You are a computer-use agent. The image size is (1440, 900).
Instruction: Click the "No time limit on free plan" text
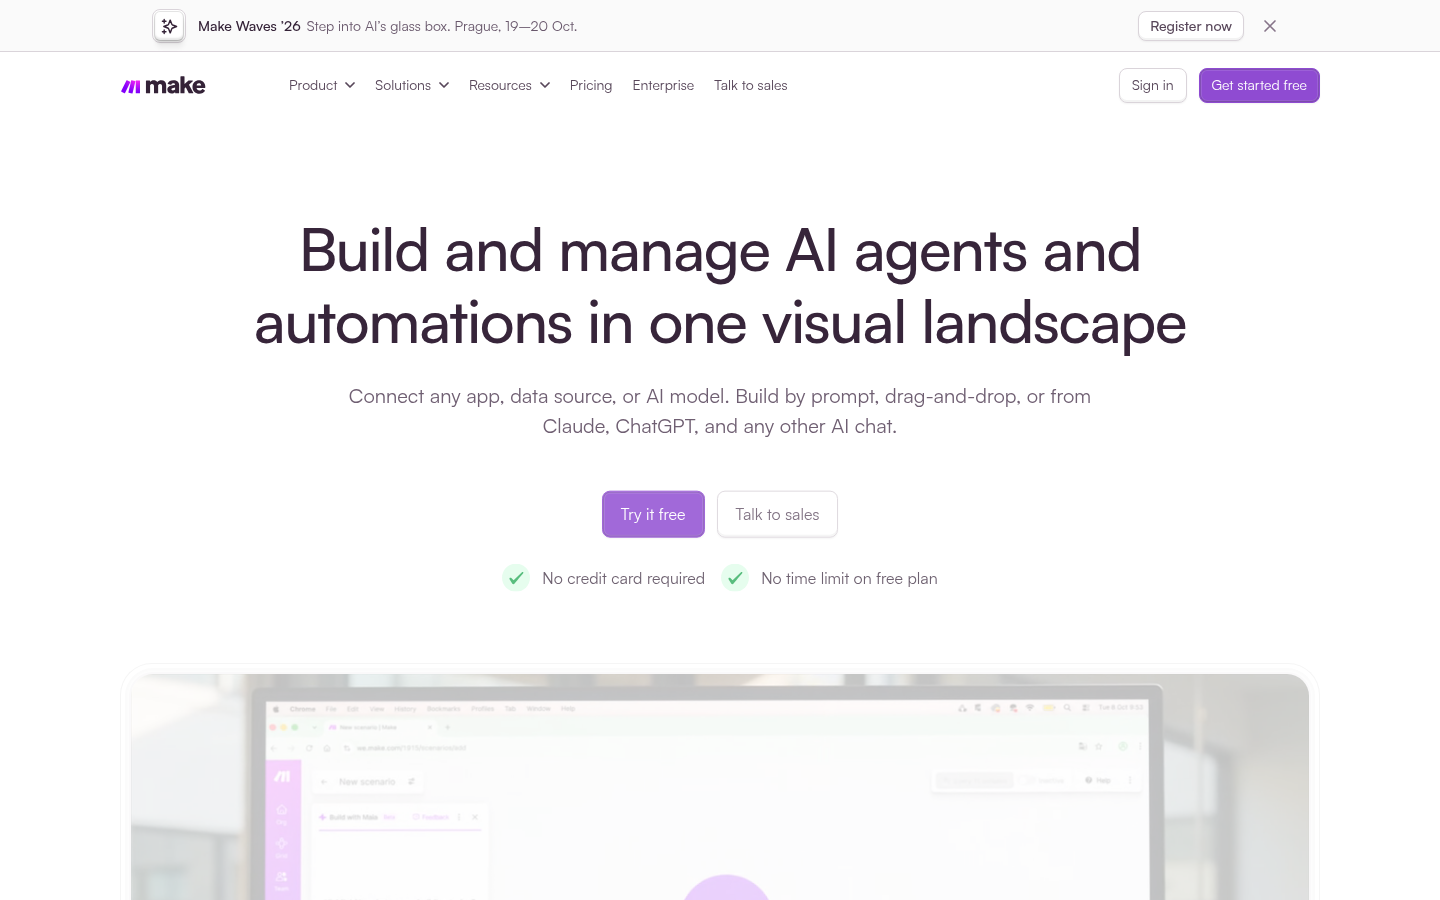849,579
